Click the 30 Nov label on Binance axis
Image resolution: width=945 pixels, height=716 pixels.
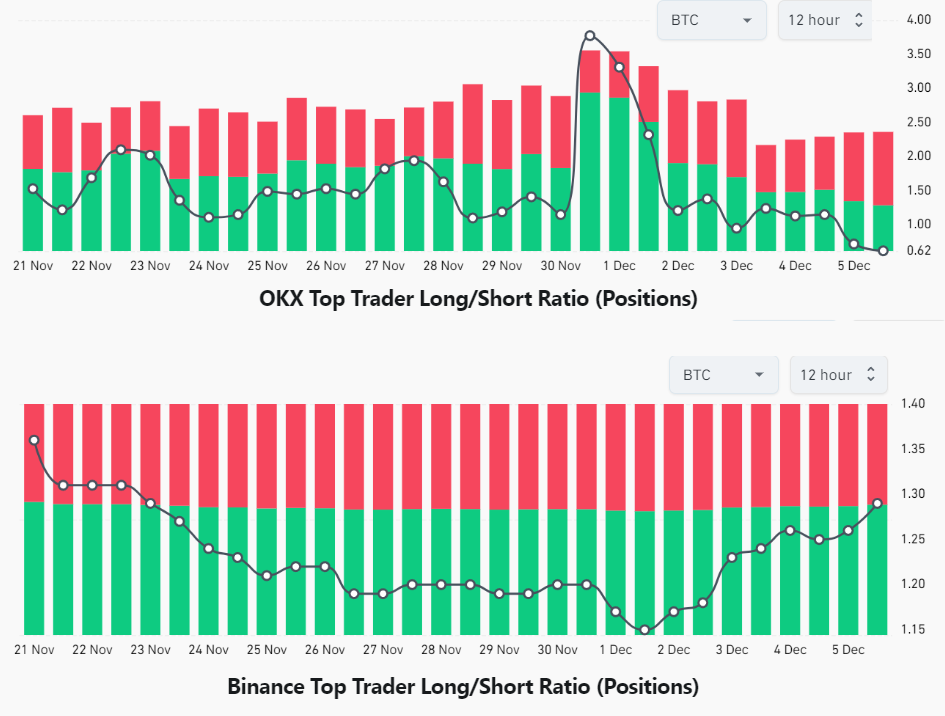(x=557, y=650)
